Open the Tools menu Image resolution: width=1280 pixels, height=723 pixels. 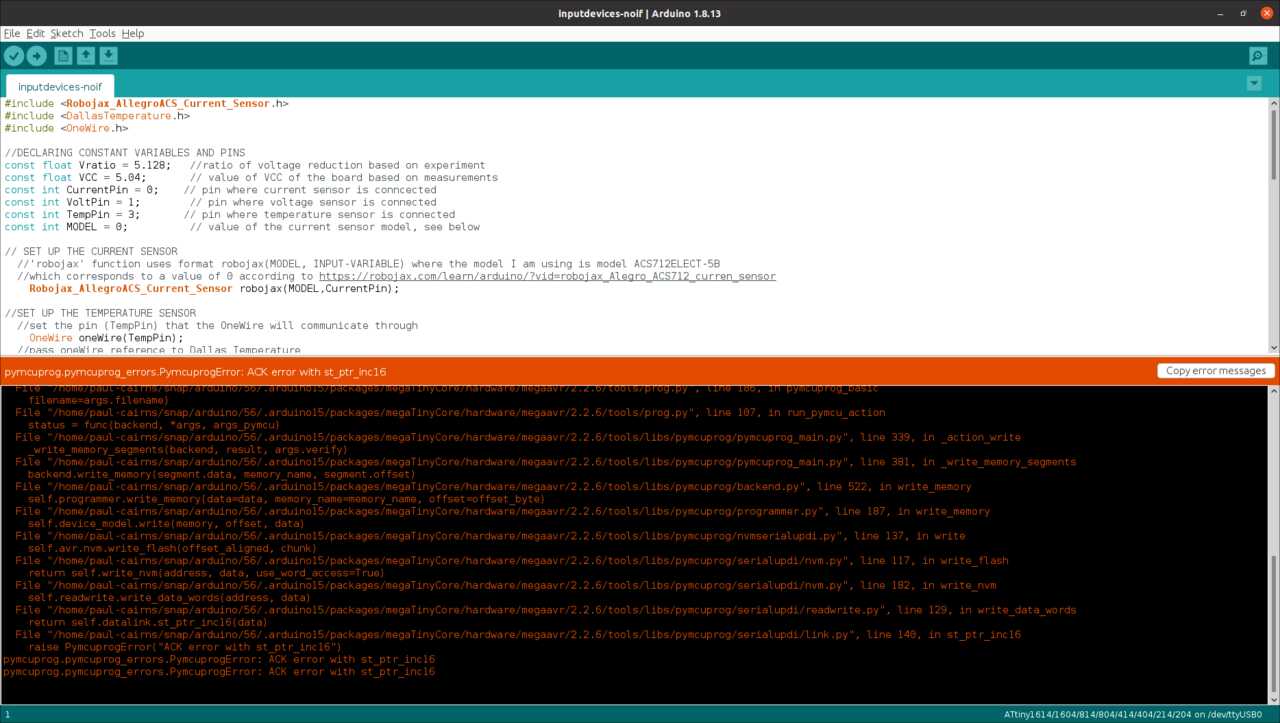(102, 33)
